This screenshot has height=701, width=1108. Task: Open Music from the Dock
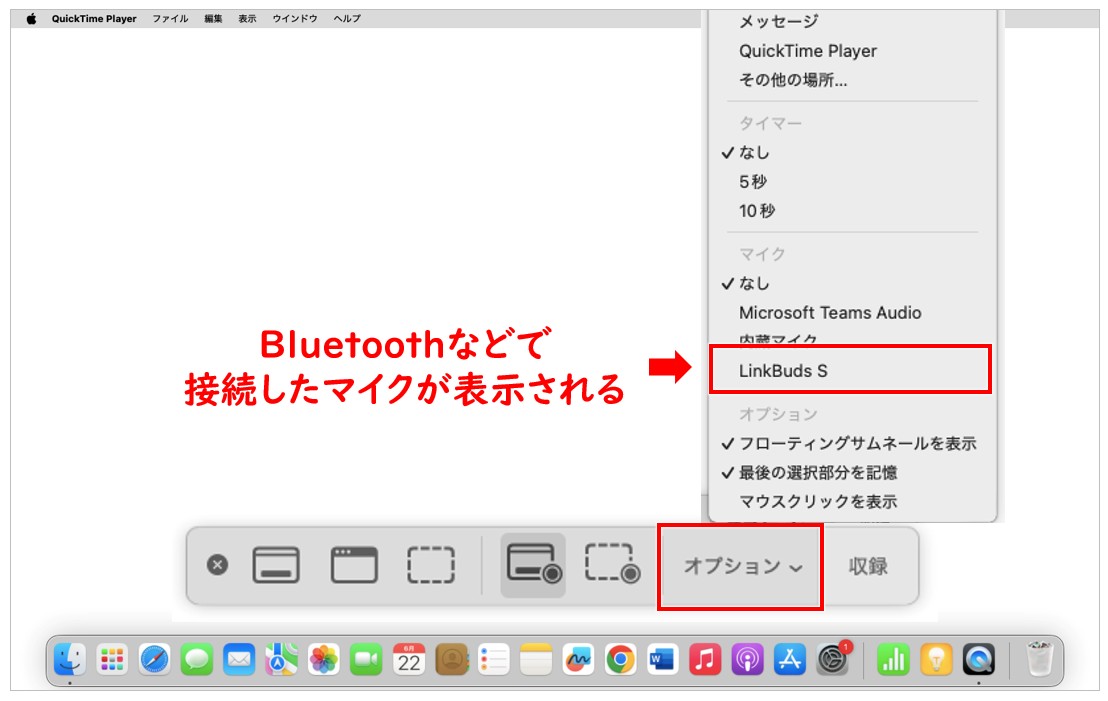coord(705,660)
